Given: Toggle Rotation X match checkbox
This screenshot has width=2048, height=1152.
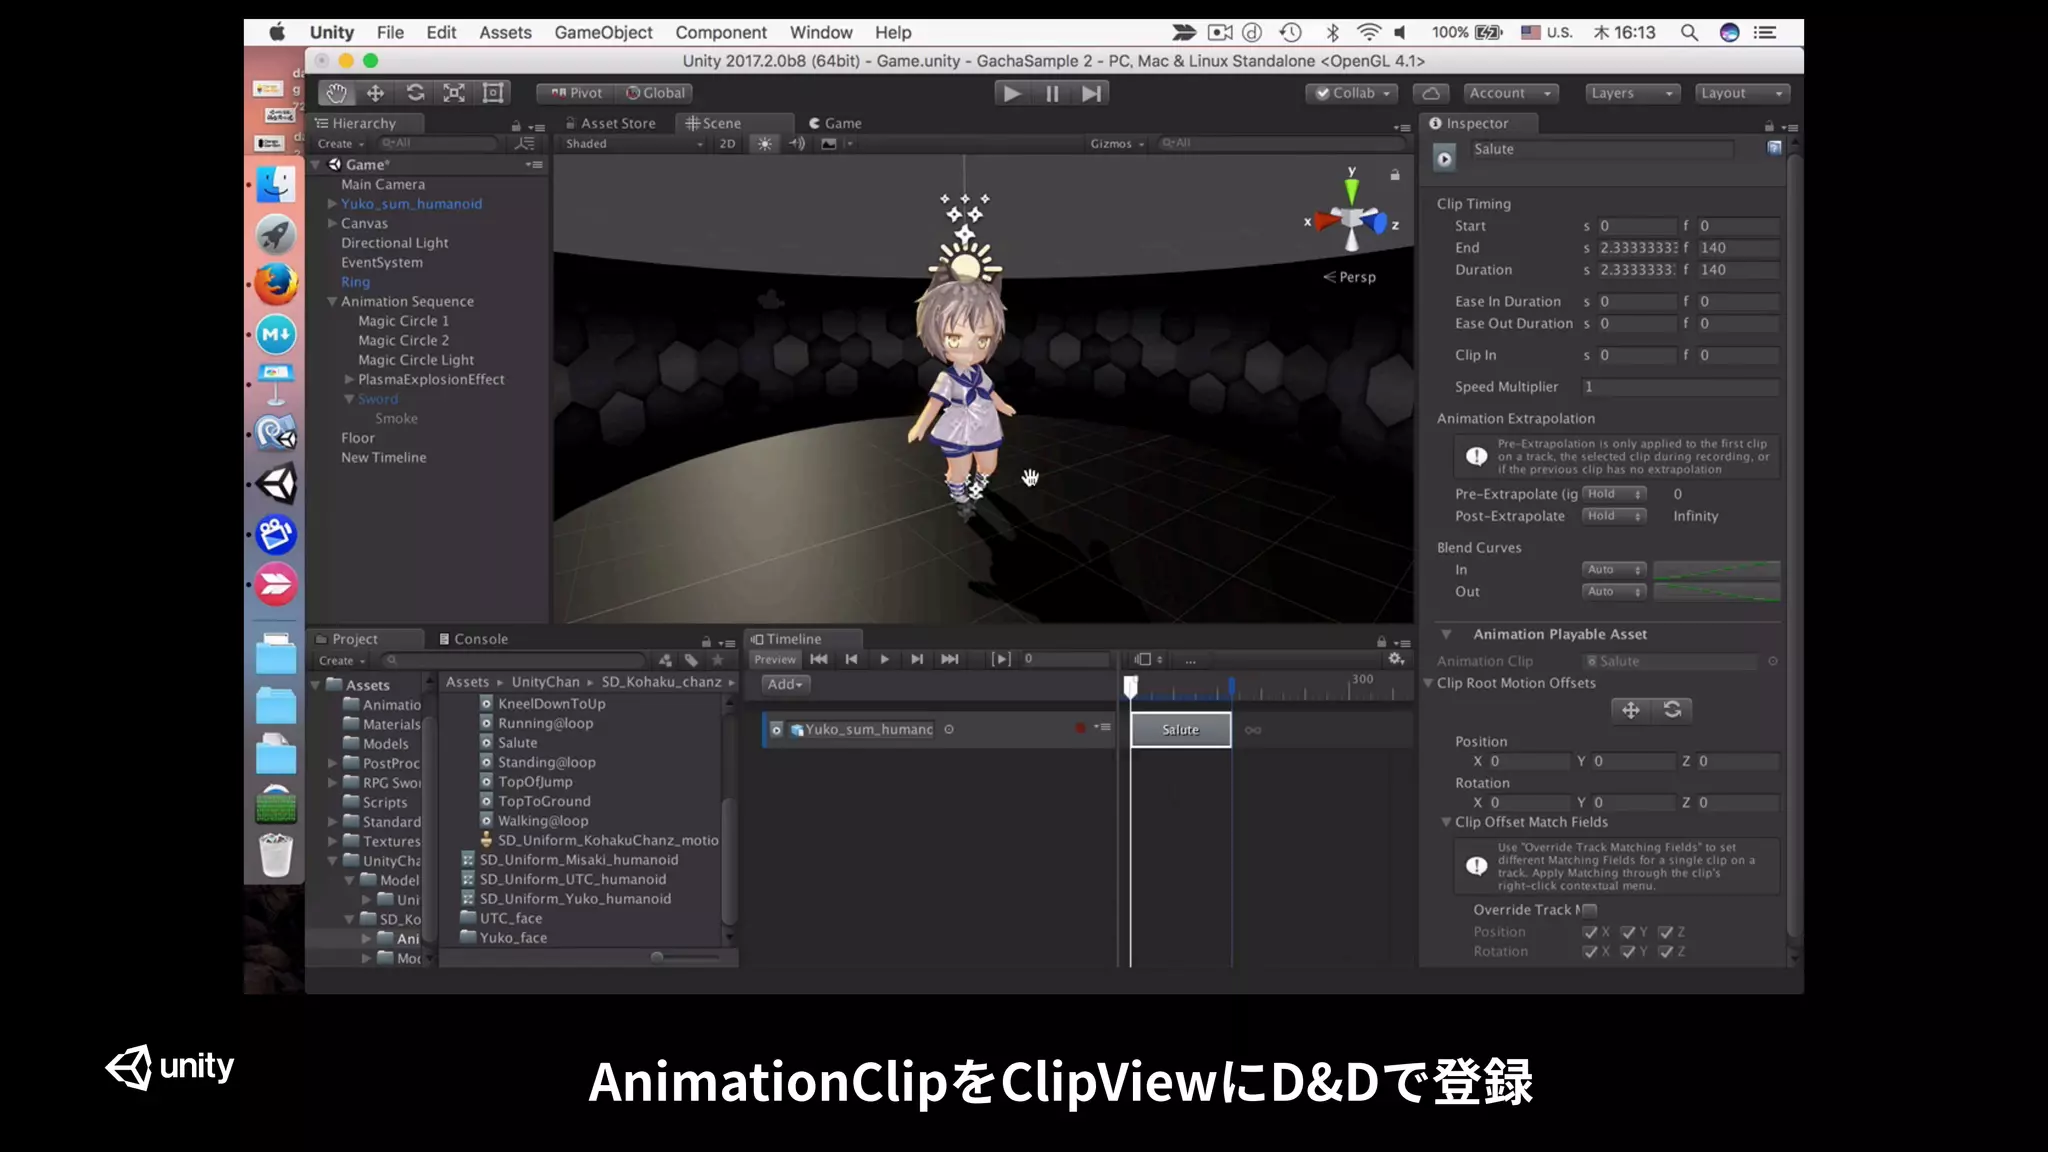Looking at the screenshot, I should (x=1590, y=952).
